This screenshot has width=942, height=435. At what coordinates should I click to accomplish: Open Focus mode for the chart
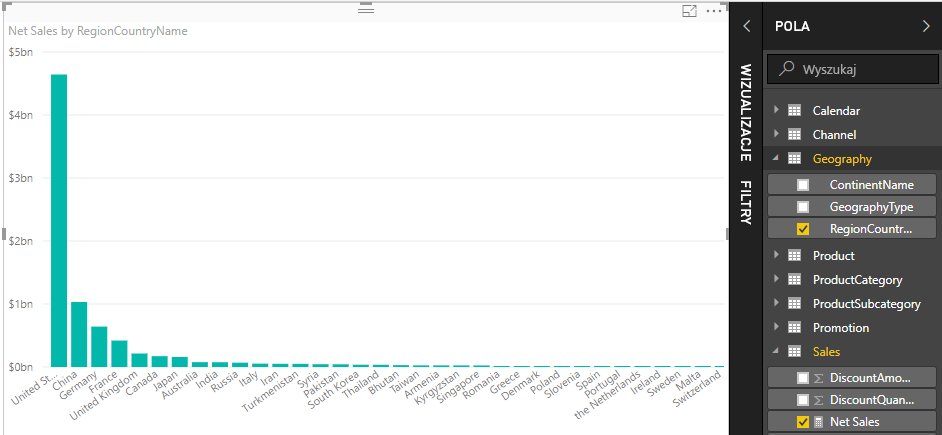(x=689, y=11)
